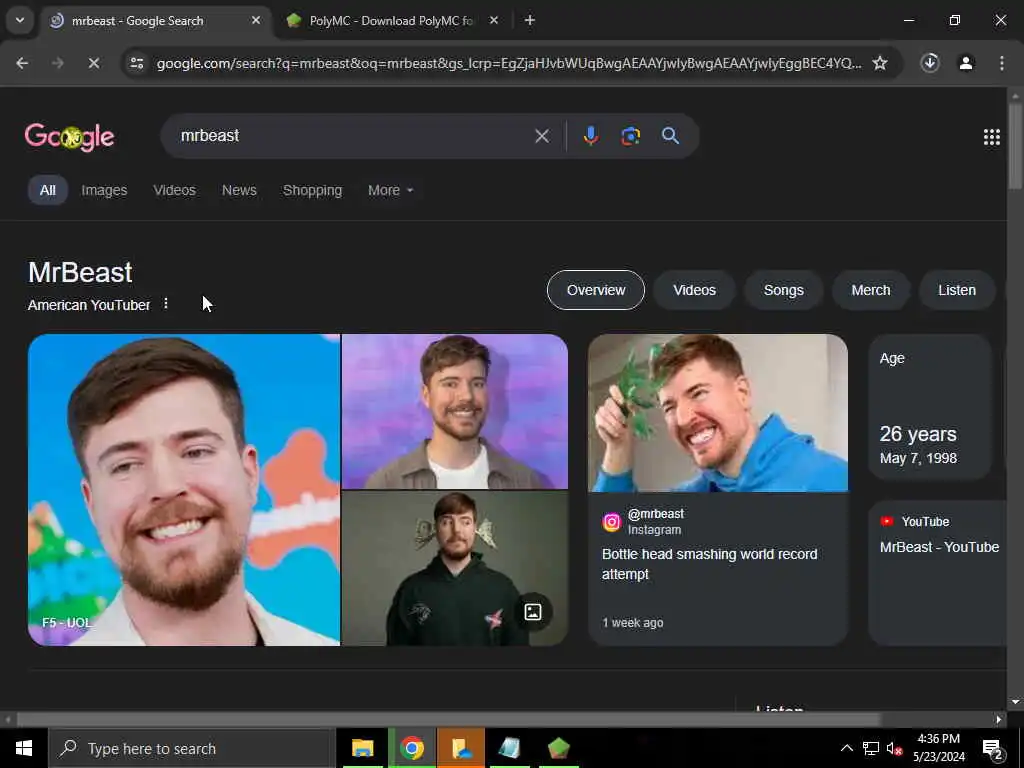Click the back navigation arrow
The image size is (1024, 768).
click(22, 63)
